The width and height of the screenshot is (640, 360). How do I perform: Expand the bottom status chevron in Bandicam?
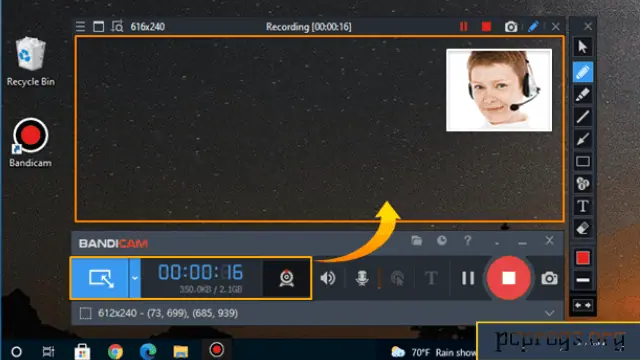[549, 313]
